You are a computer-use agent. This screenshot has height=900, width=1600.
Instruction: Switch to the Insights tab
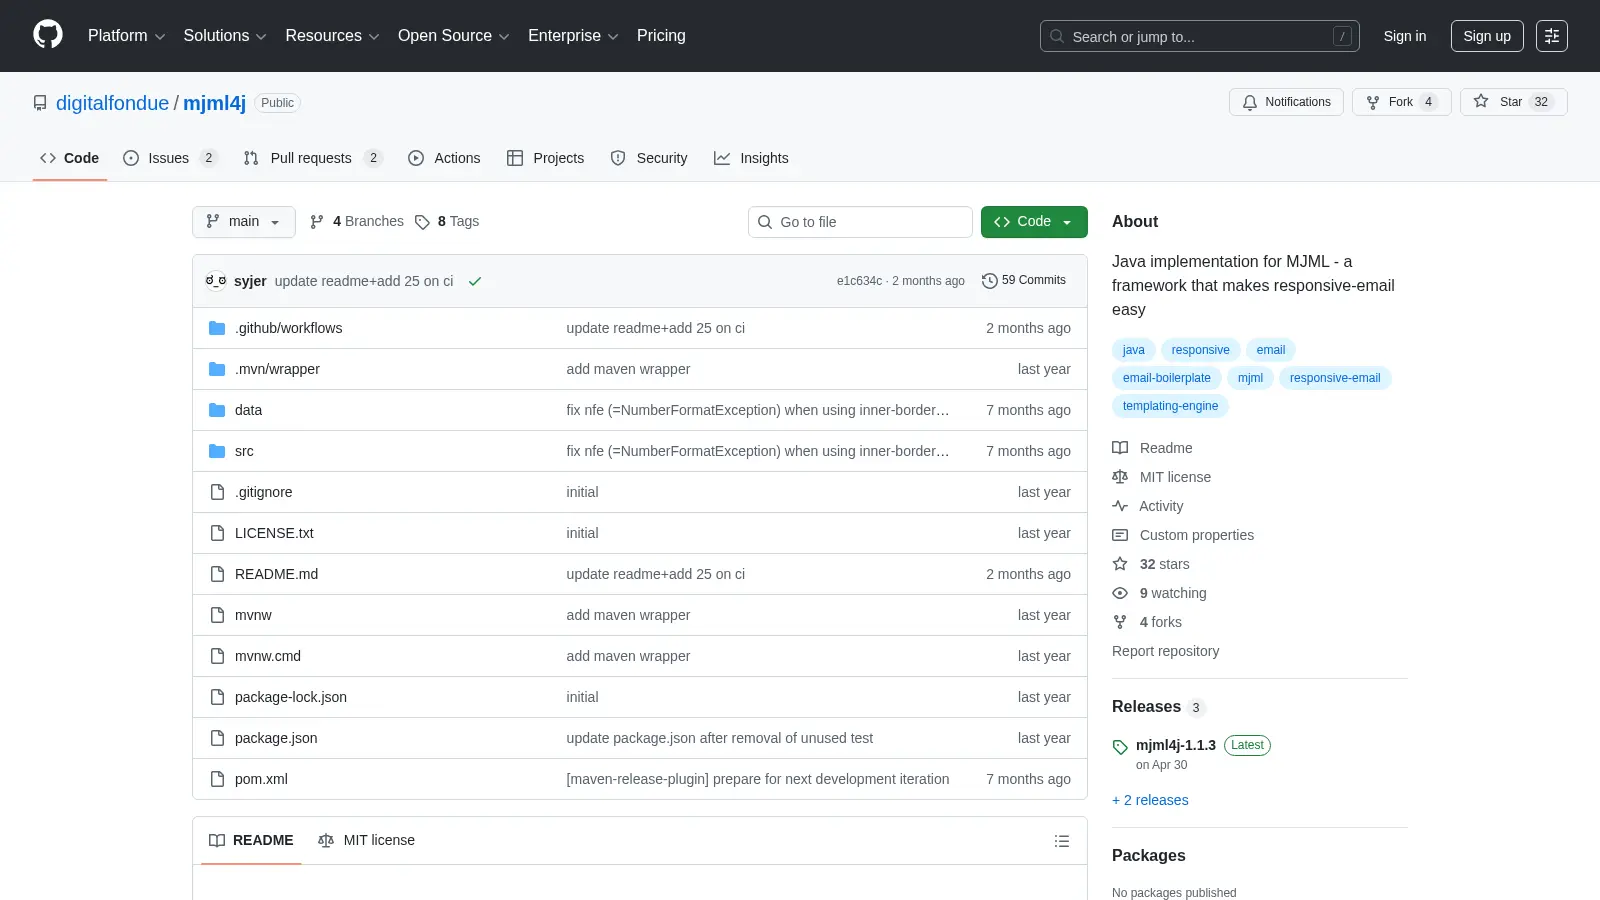(751, 158)
